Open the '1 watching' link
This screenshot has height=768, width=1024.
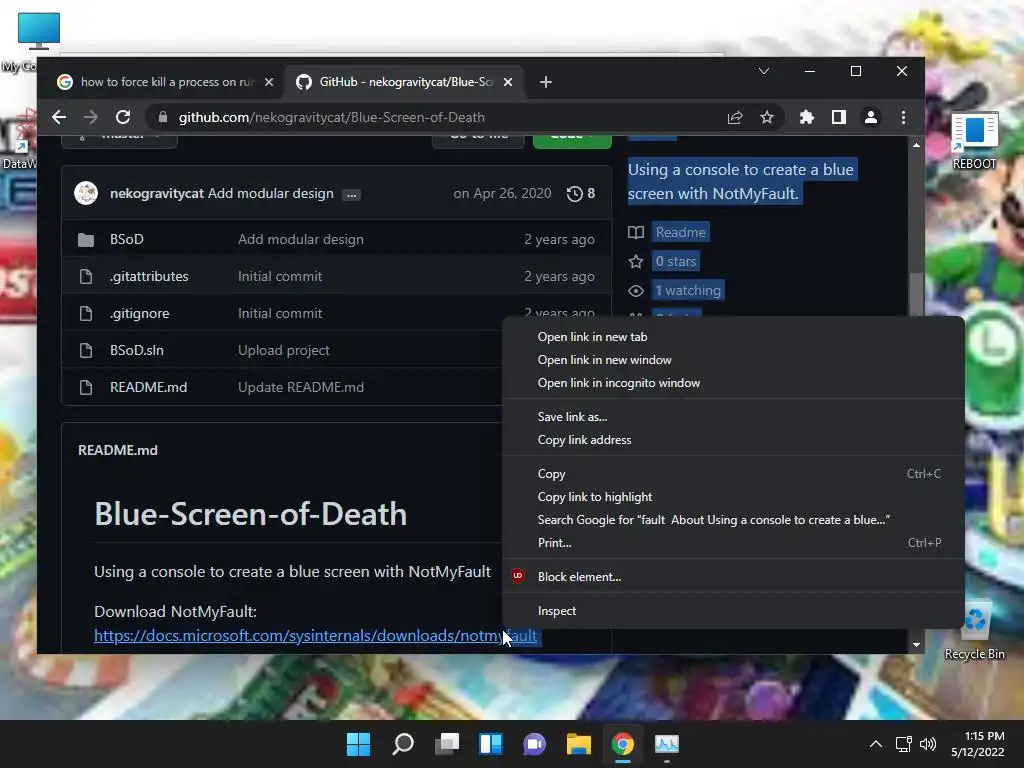(x=688, y=290)
